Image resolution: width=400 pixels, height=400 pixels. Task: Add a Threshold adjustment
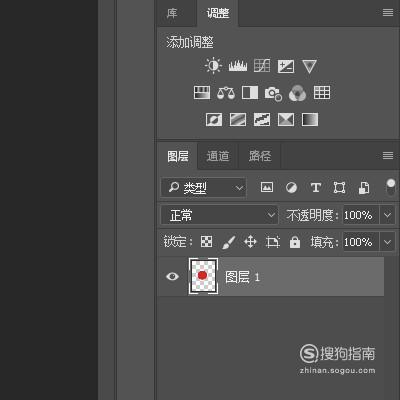[262, 119]
